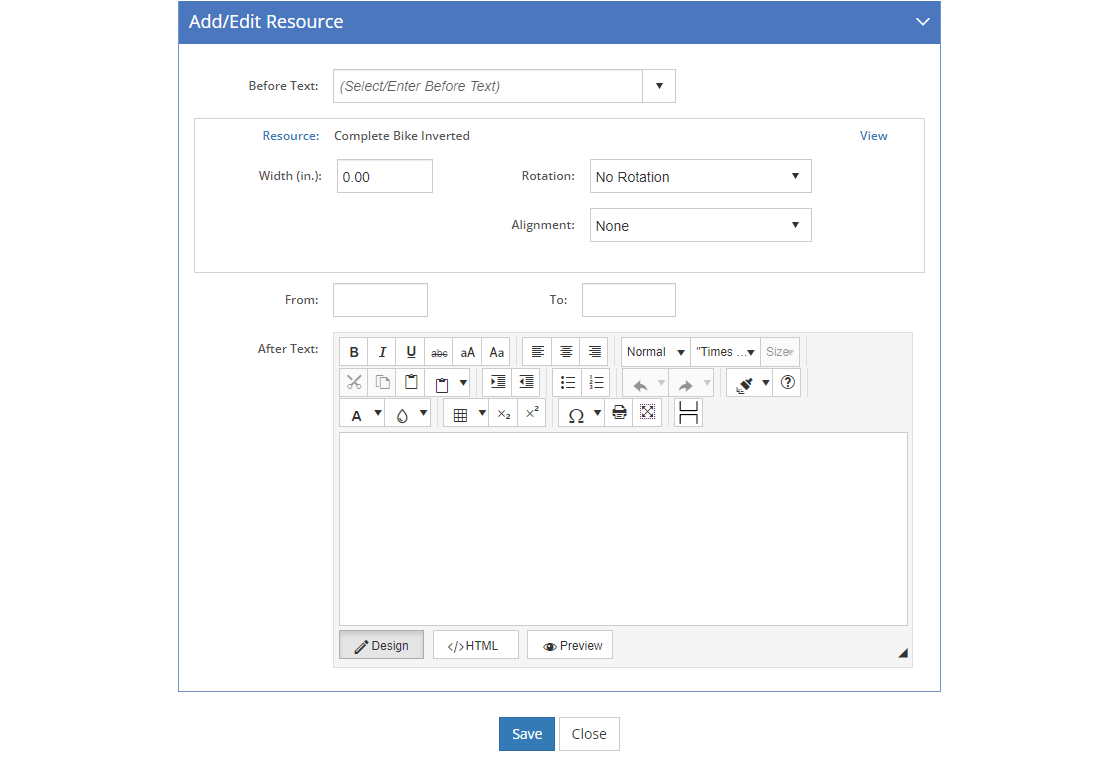The width and height of the screenshot is (1120, 773).
Task: Expand table insert options arrow
Action: coord(482,413)
